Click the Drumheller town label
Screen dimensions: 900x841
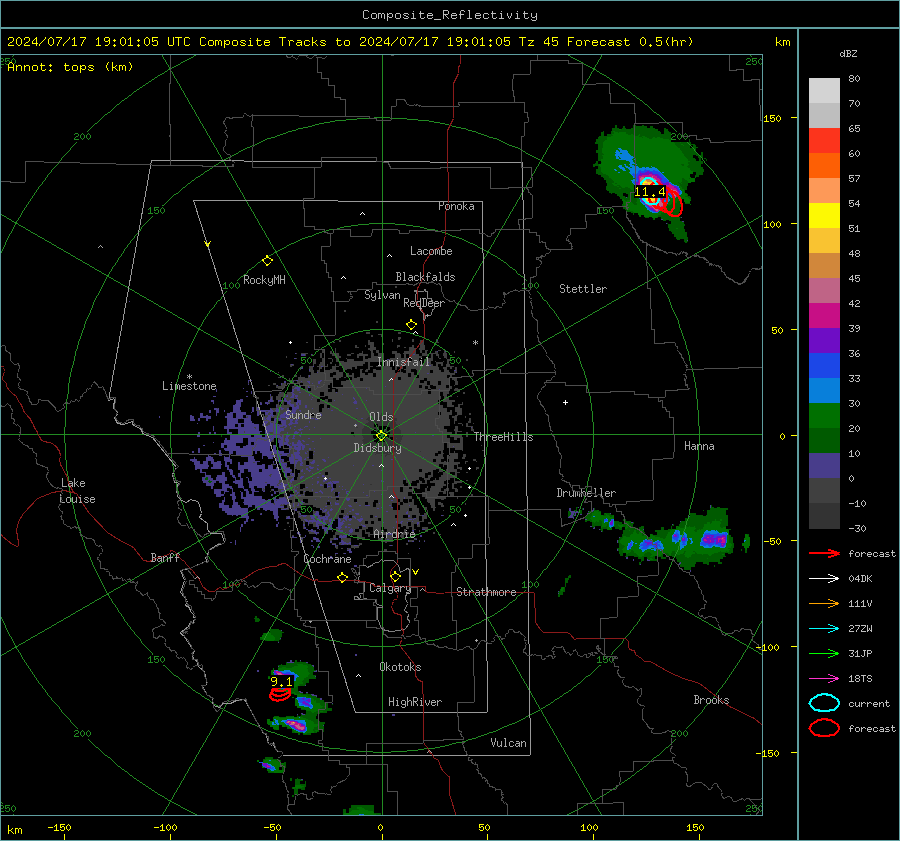coord(586,493)
